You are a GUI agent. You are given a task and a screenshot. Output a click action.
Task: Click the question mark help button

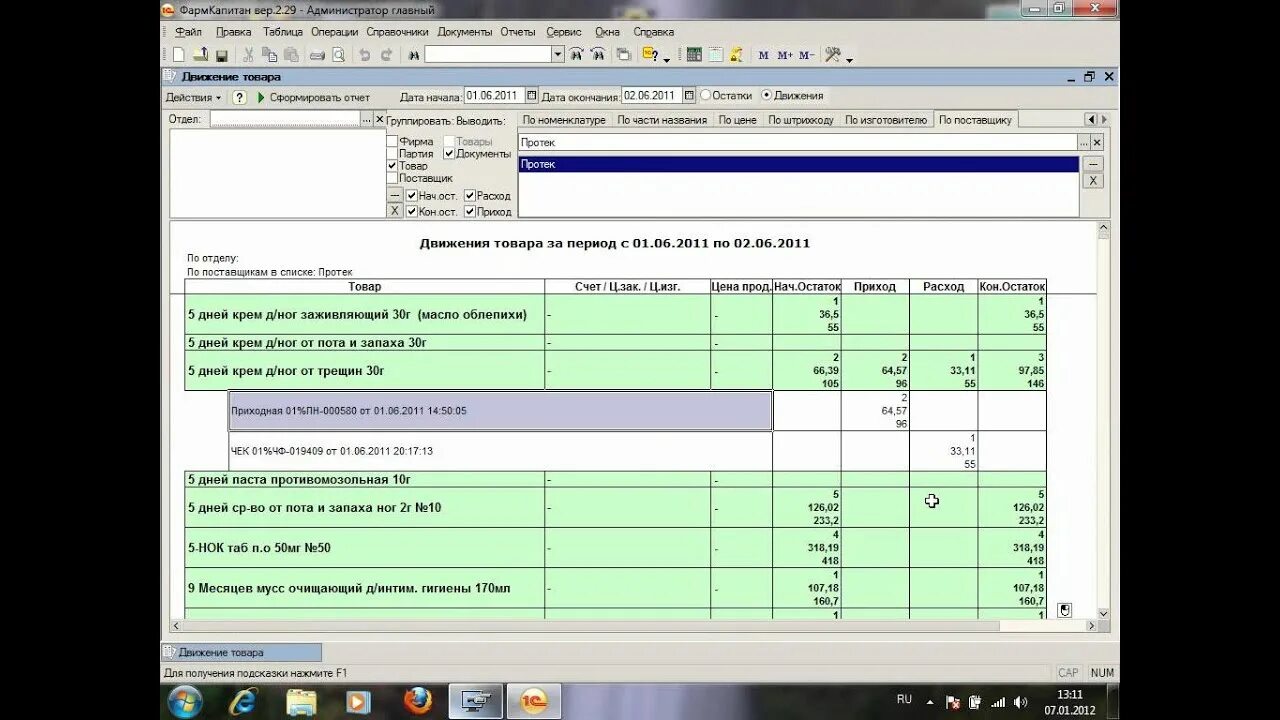tap(240, 97)
